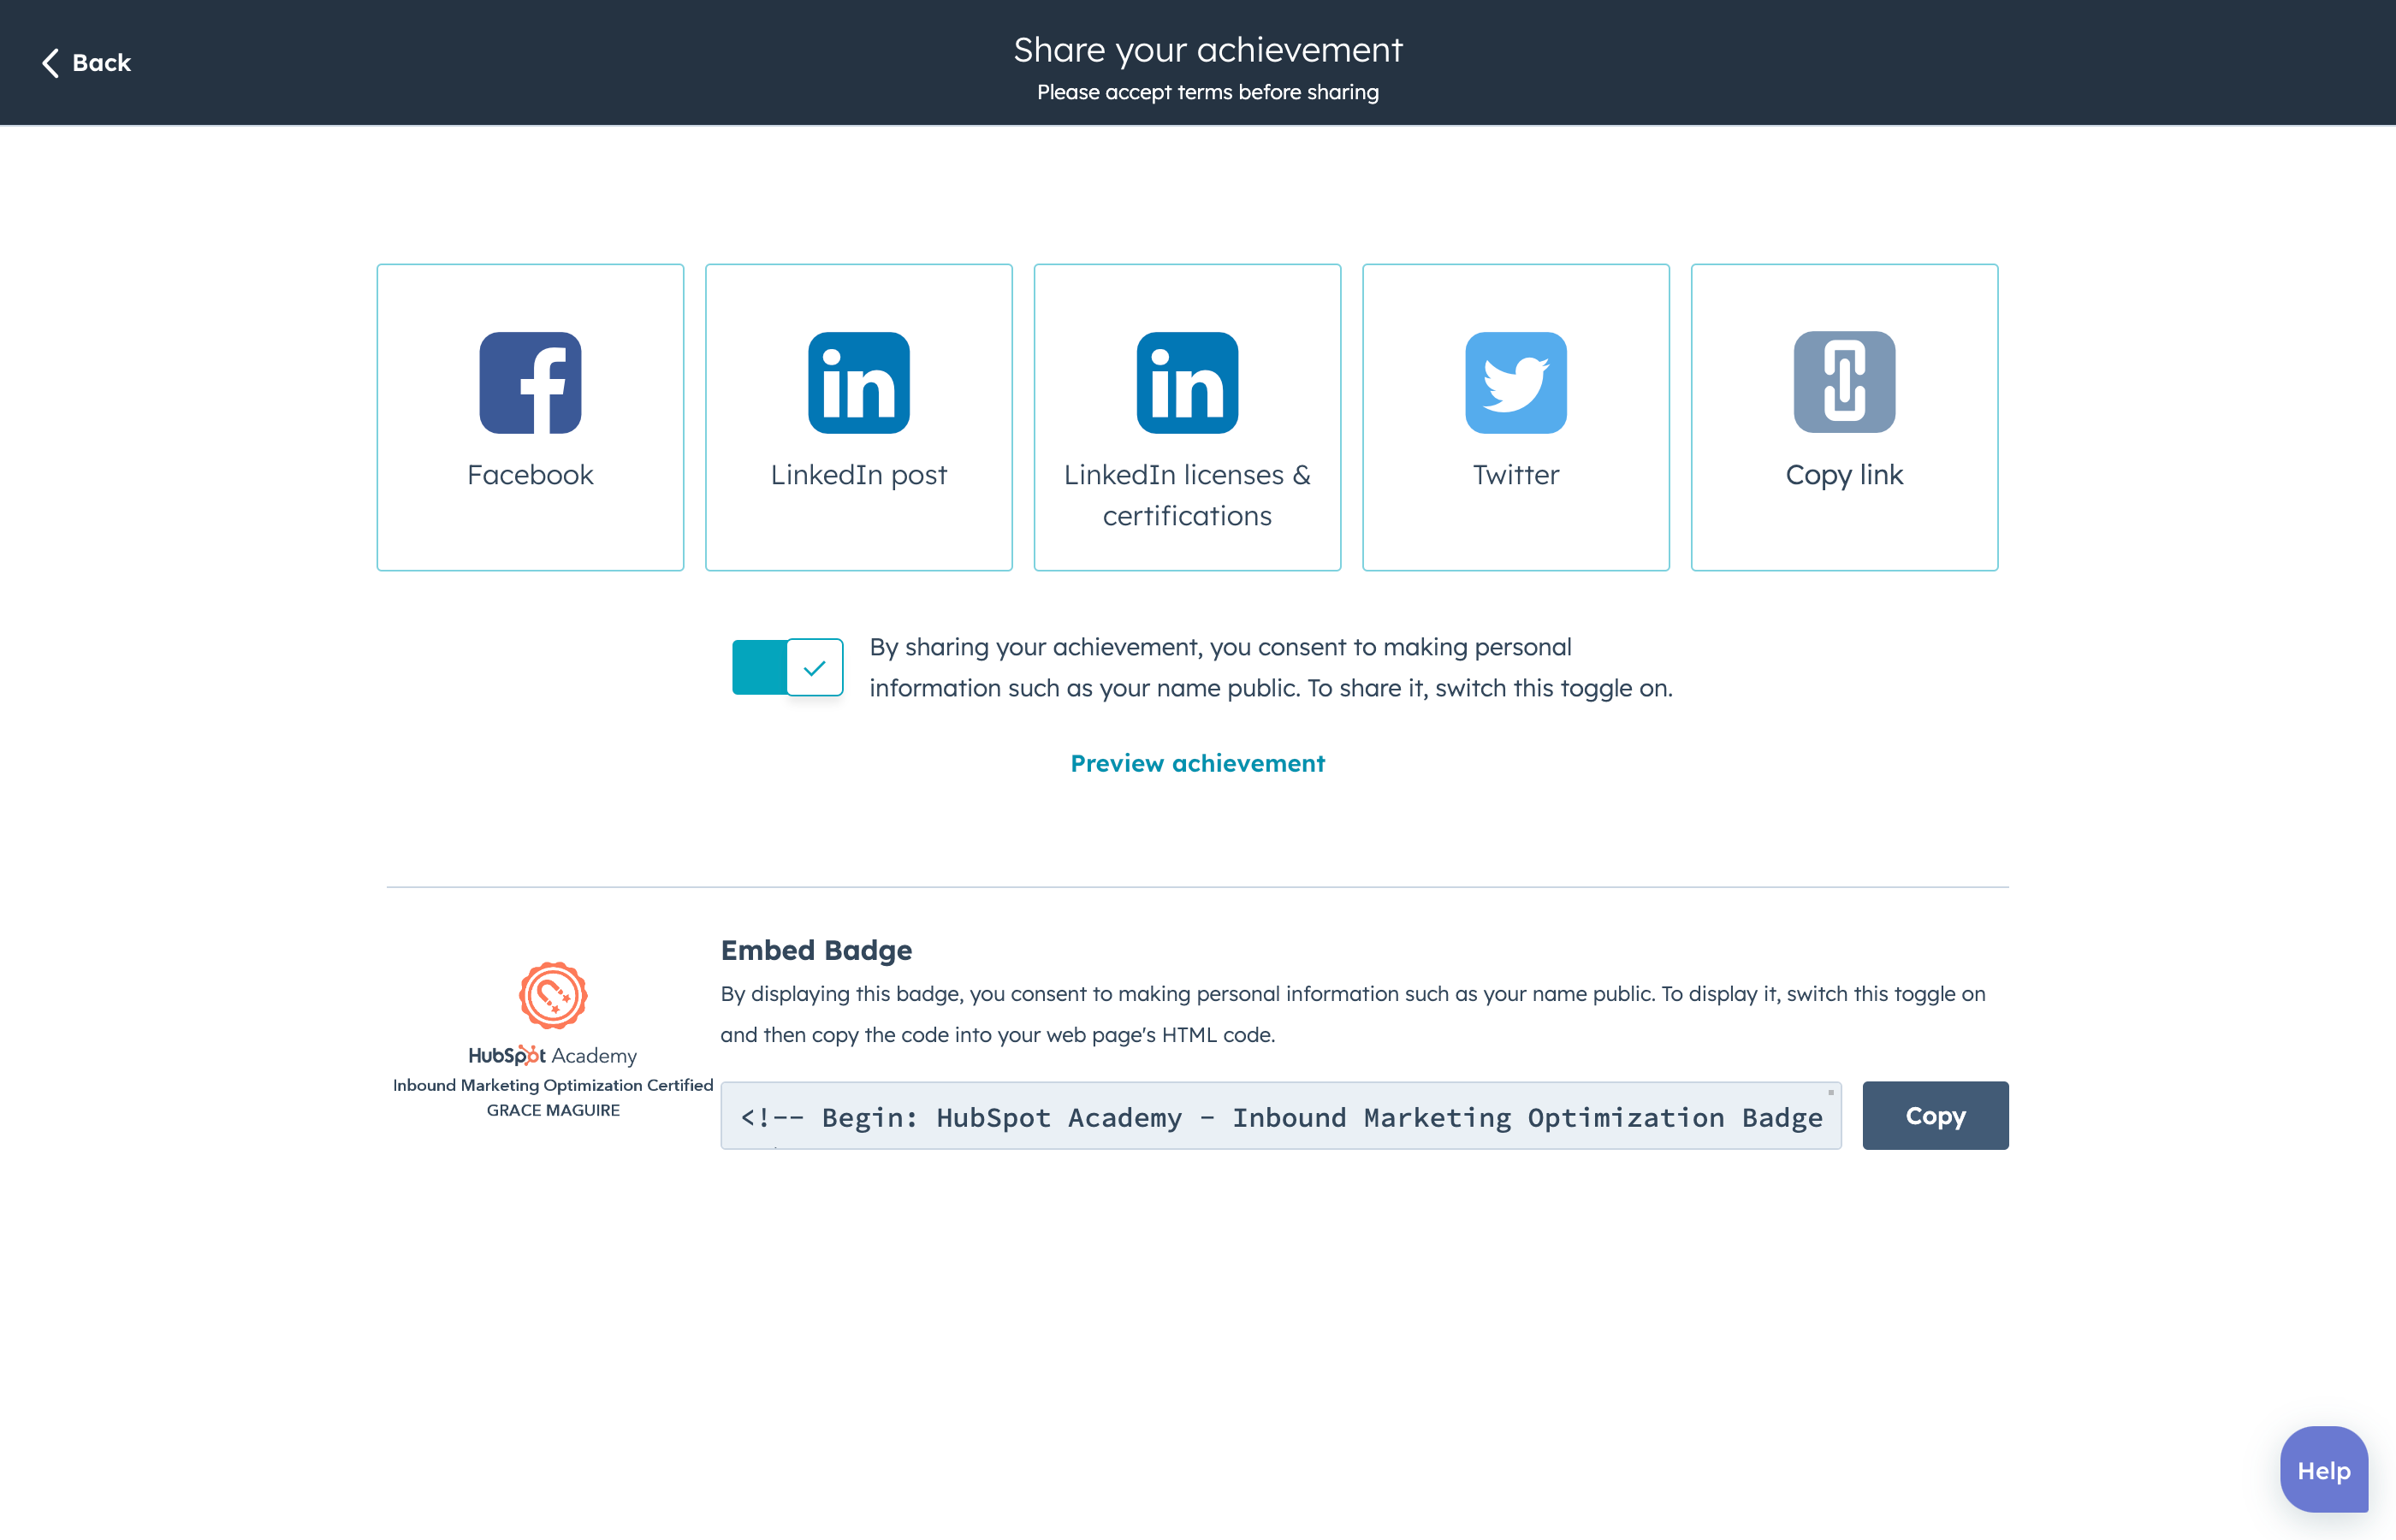Viewport: 2396px width, 1540px height.
Task: Expand the preview achievement section
Action: (1196, 761)
